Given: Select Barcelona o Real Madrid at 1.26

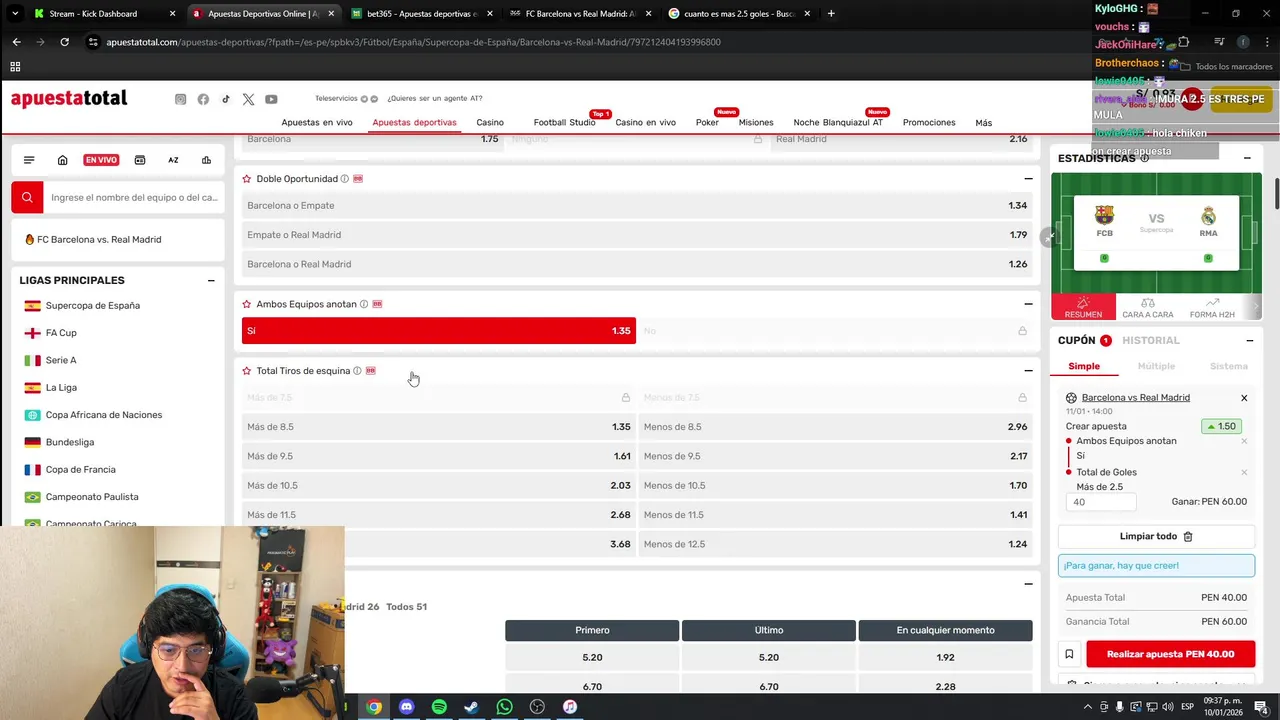Looking at the screenshot, I should [637, 264].
